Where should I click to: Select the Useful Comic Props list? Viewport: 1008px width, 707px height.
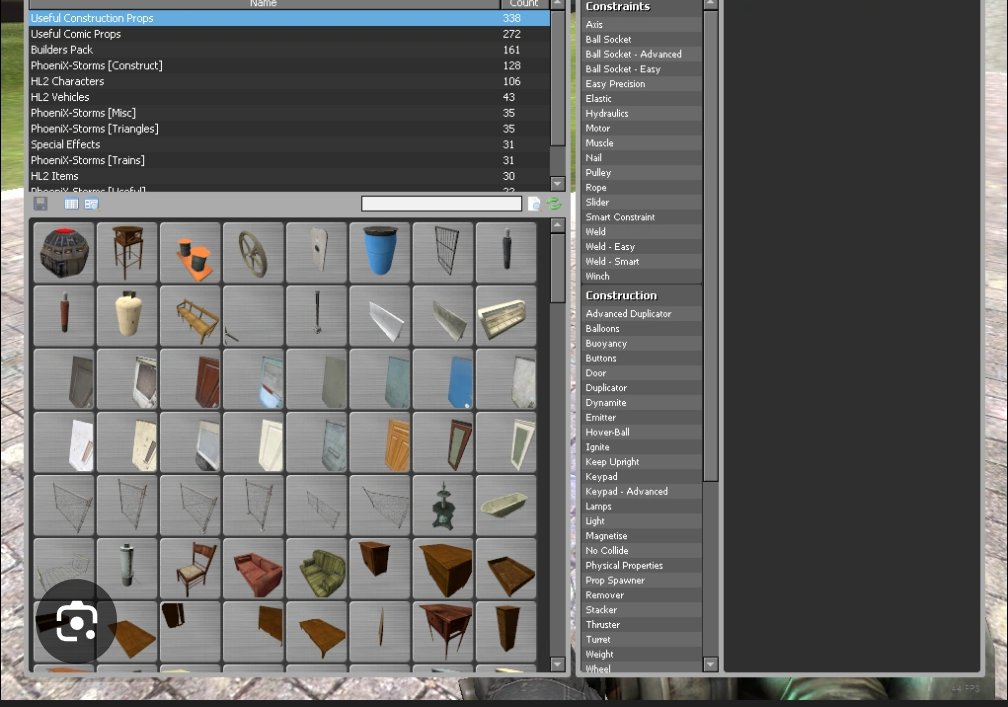(x=289, y=34)
